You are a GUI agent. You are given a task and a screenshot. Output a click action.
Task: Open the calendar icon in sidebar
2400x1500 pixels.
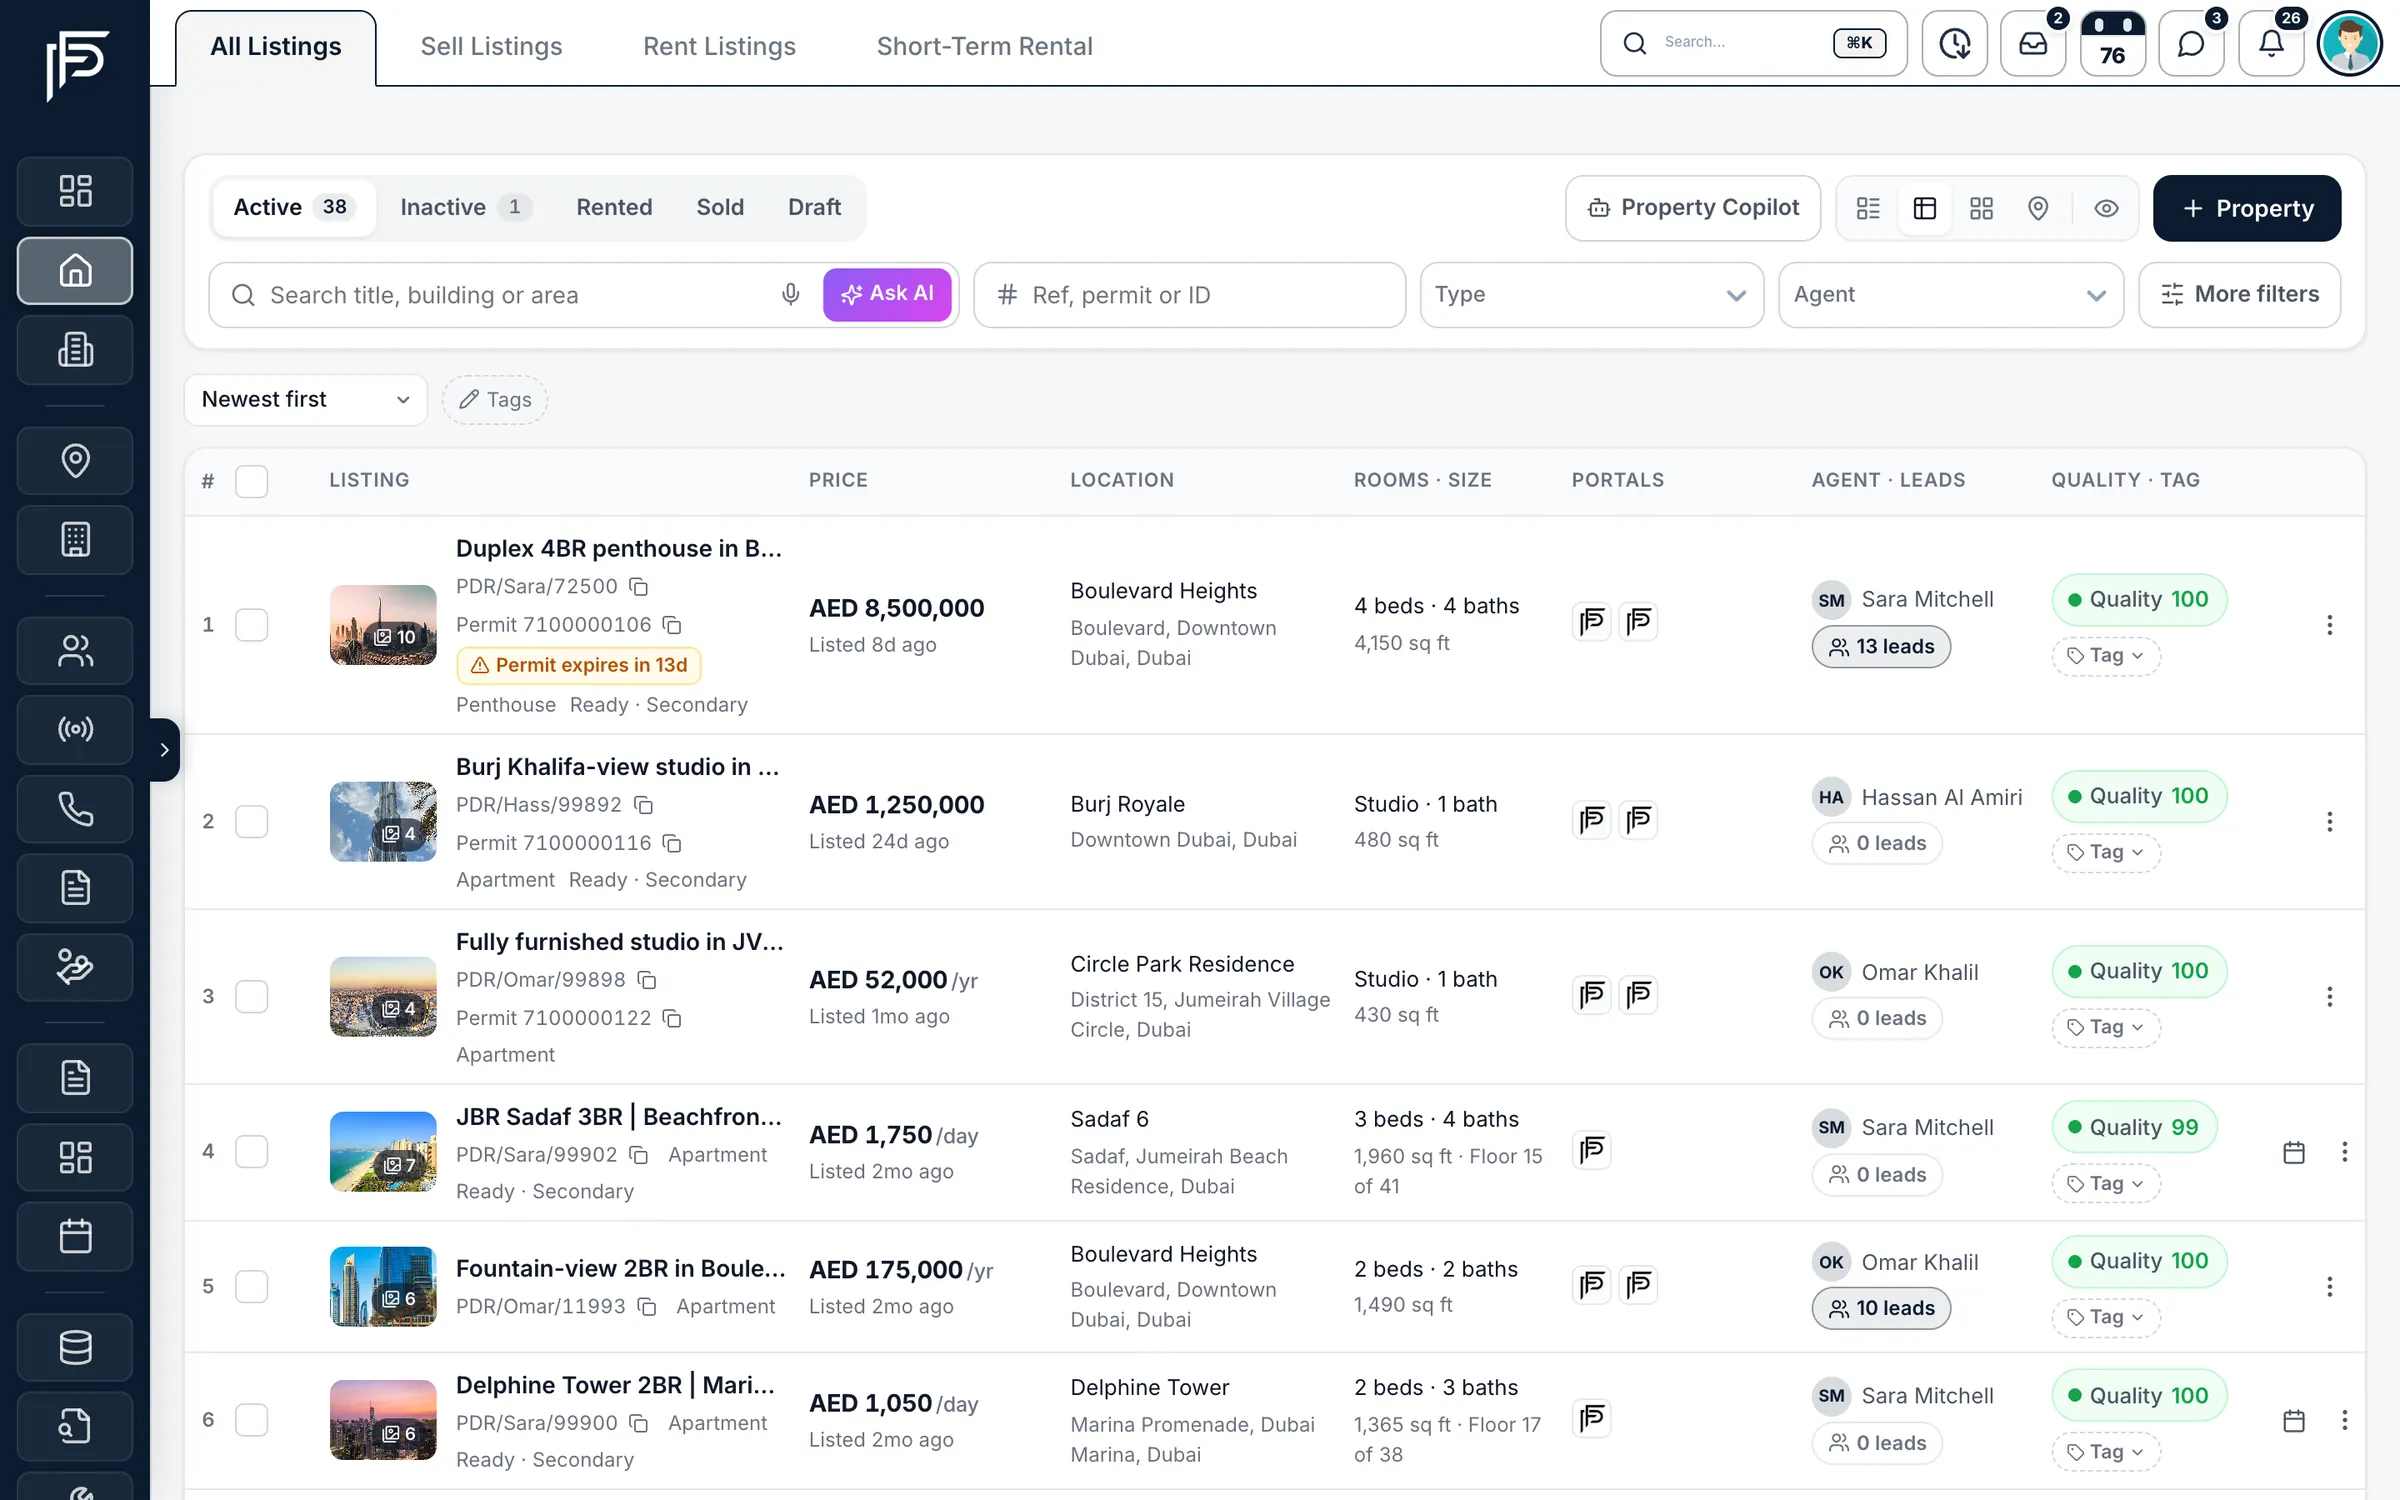[75, 1236]
